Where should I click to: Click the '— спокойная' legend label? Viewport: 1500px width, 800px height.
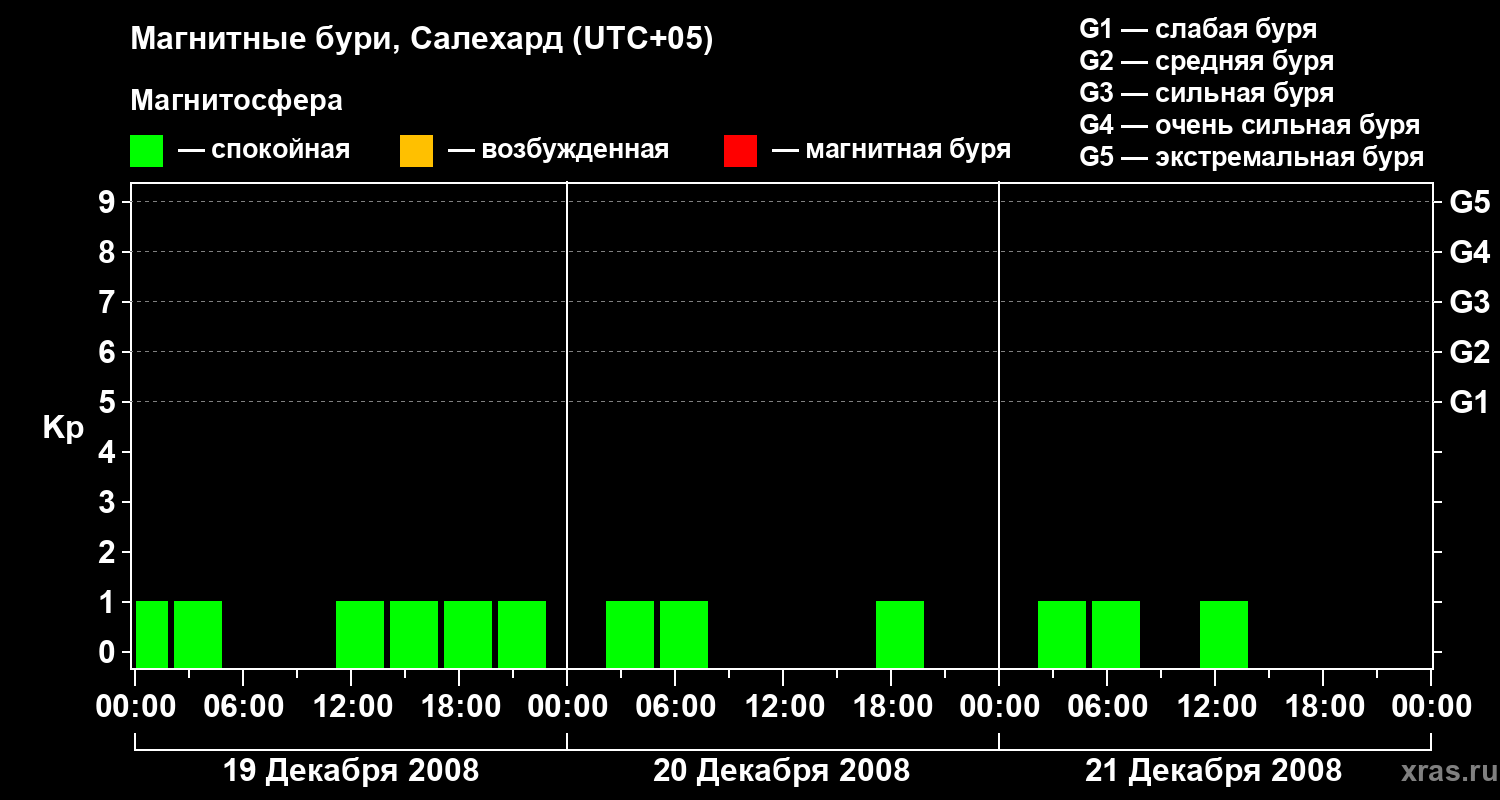point(264,150)
